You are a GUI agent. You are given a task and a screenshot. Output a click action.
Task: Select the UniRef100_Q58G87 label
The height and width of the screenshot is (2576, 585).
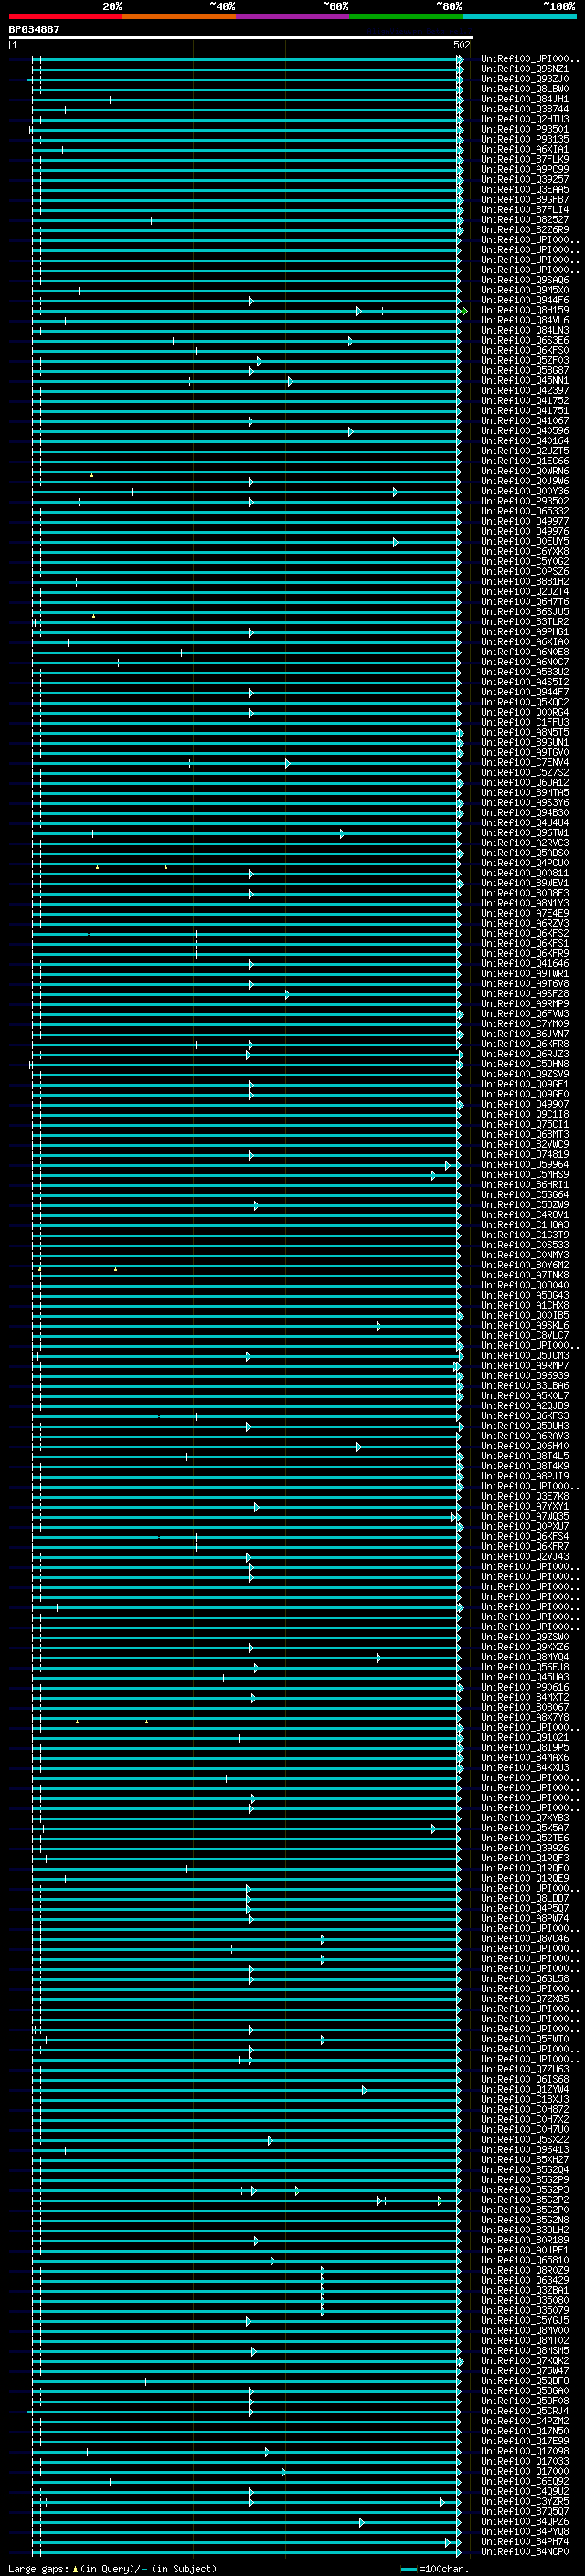pos(525,370)
